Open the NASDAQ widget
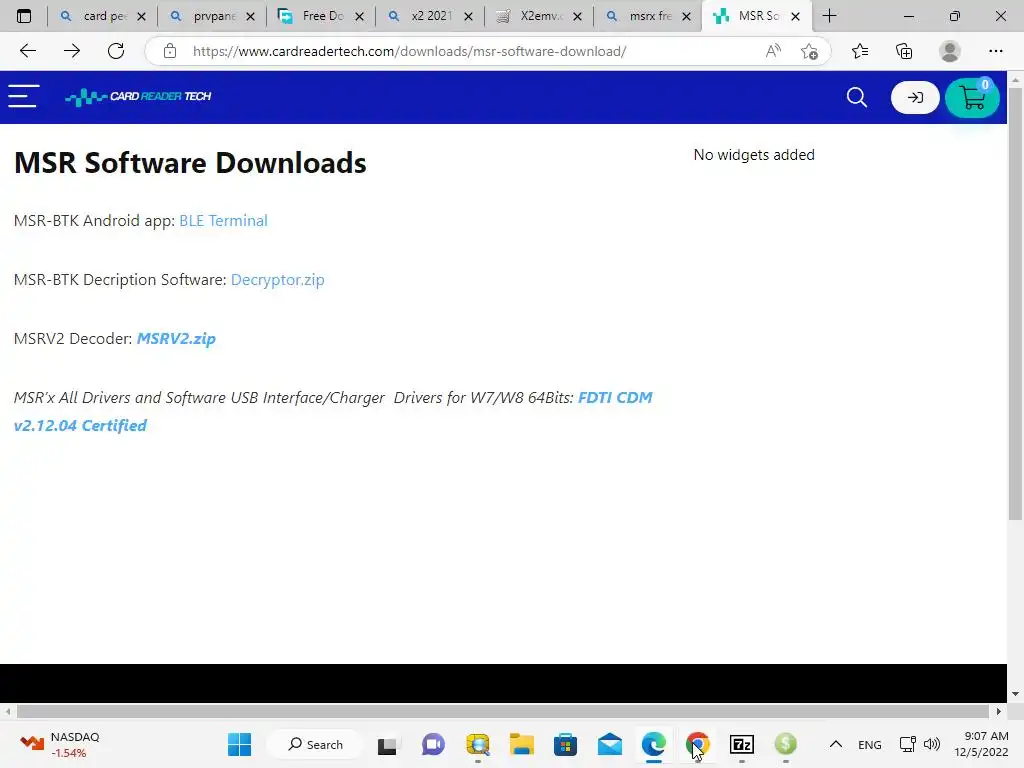The width and height of the screenshot is (1024, 768). 59,744
